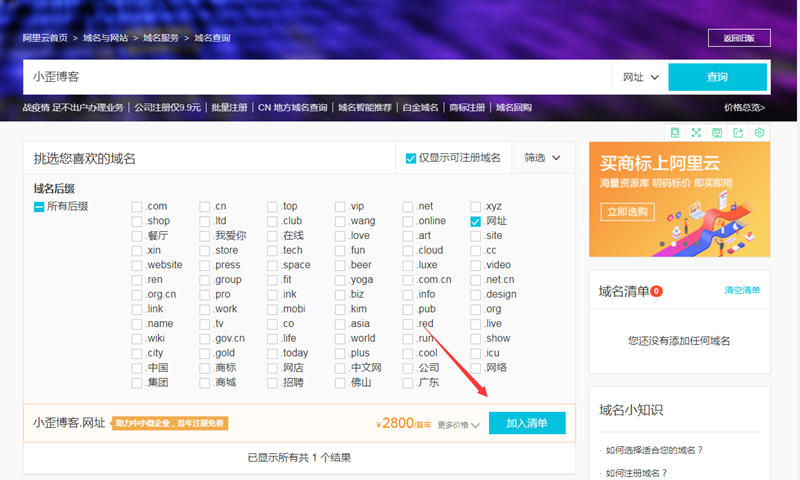This screenshot has width=800, height=480.
Task: Toggle the 所有后缀 all-suffix checkbox
Action: click(x=39, y=207)
